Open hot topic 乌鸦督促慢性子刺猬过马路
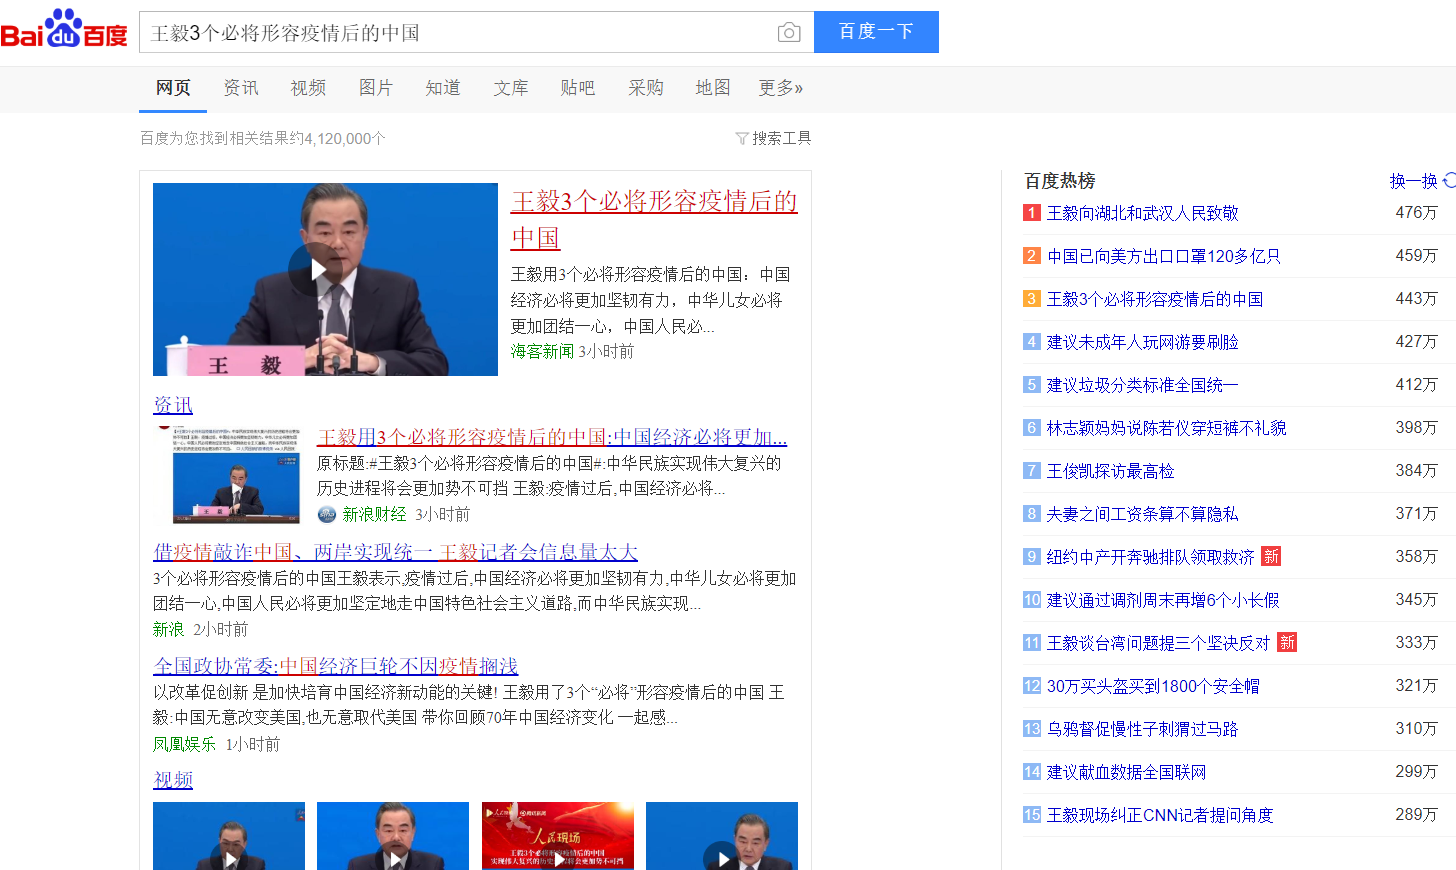 click(x=1143, y=729)
